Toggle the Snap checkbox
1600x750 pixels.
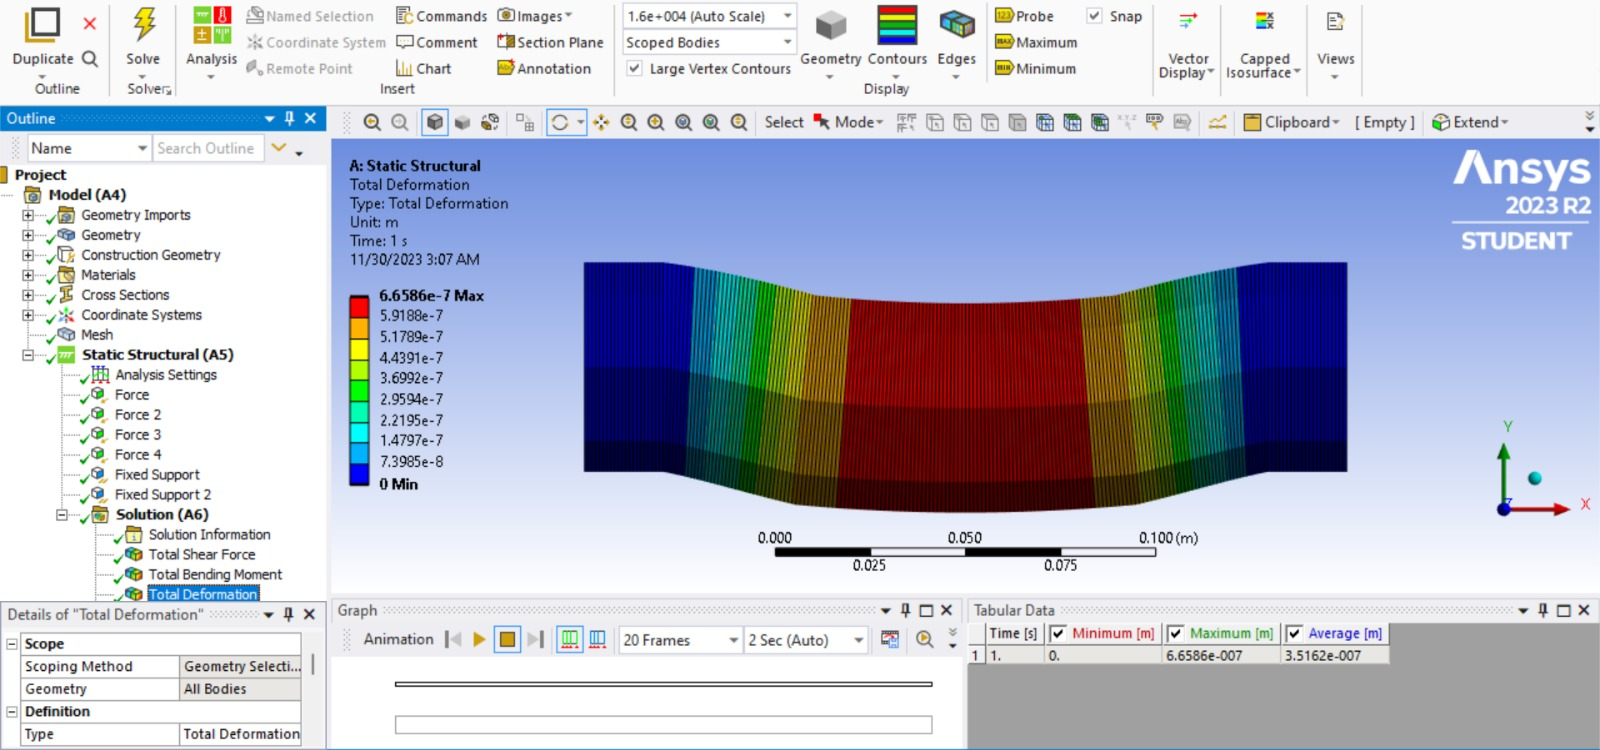[1094, 16]
